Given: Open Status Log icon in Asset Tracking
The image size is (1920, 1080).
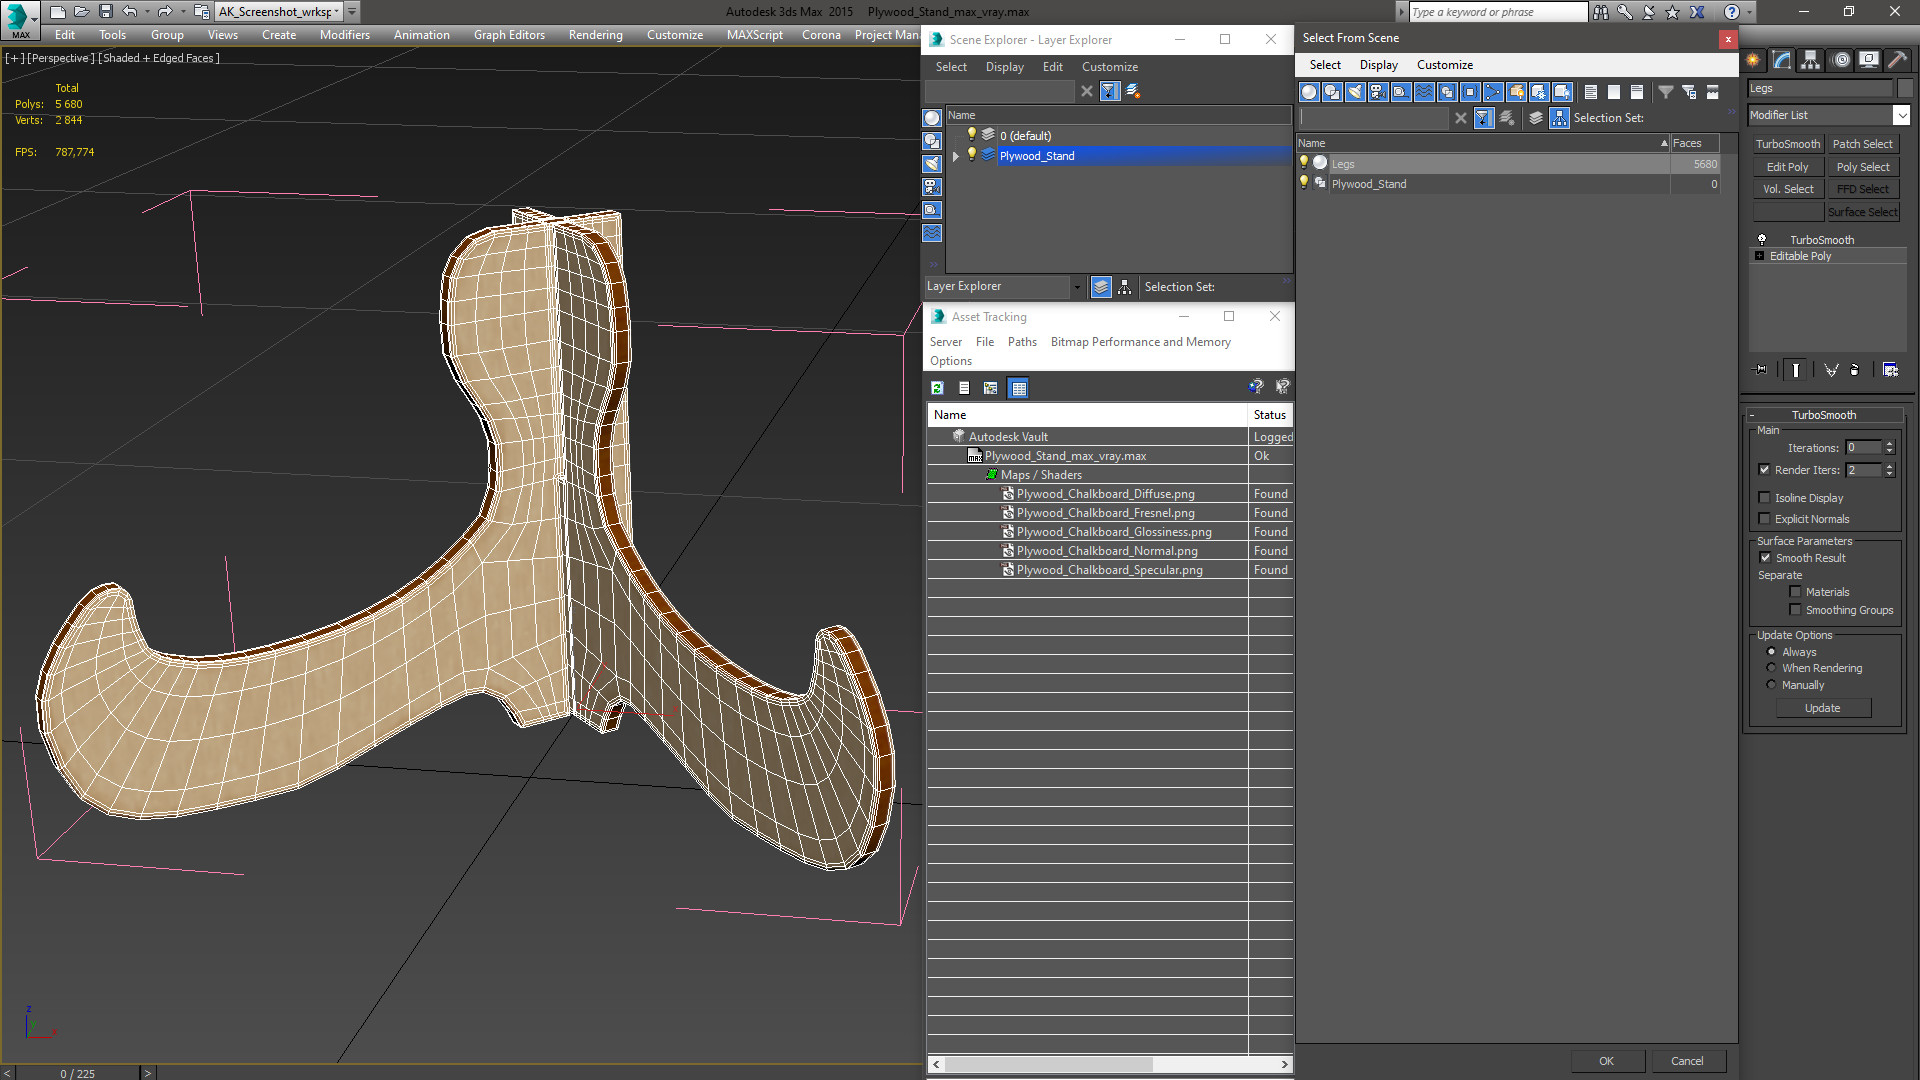Looking at the screenshot, I should coord(964,388).
